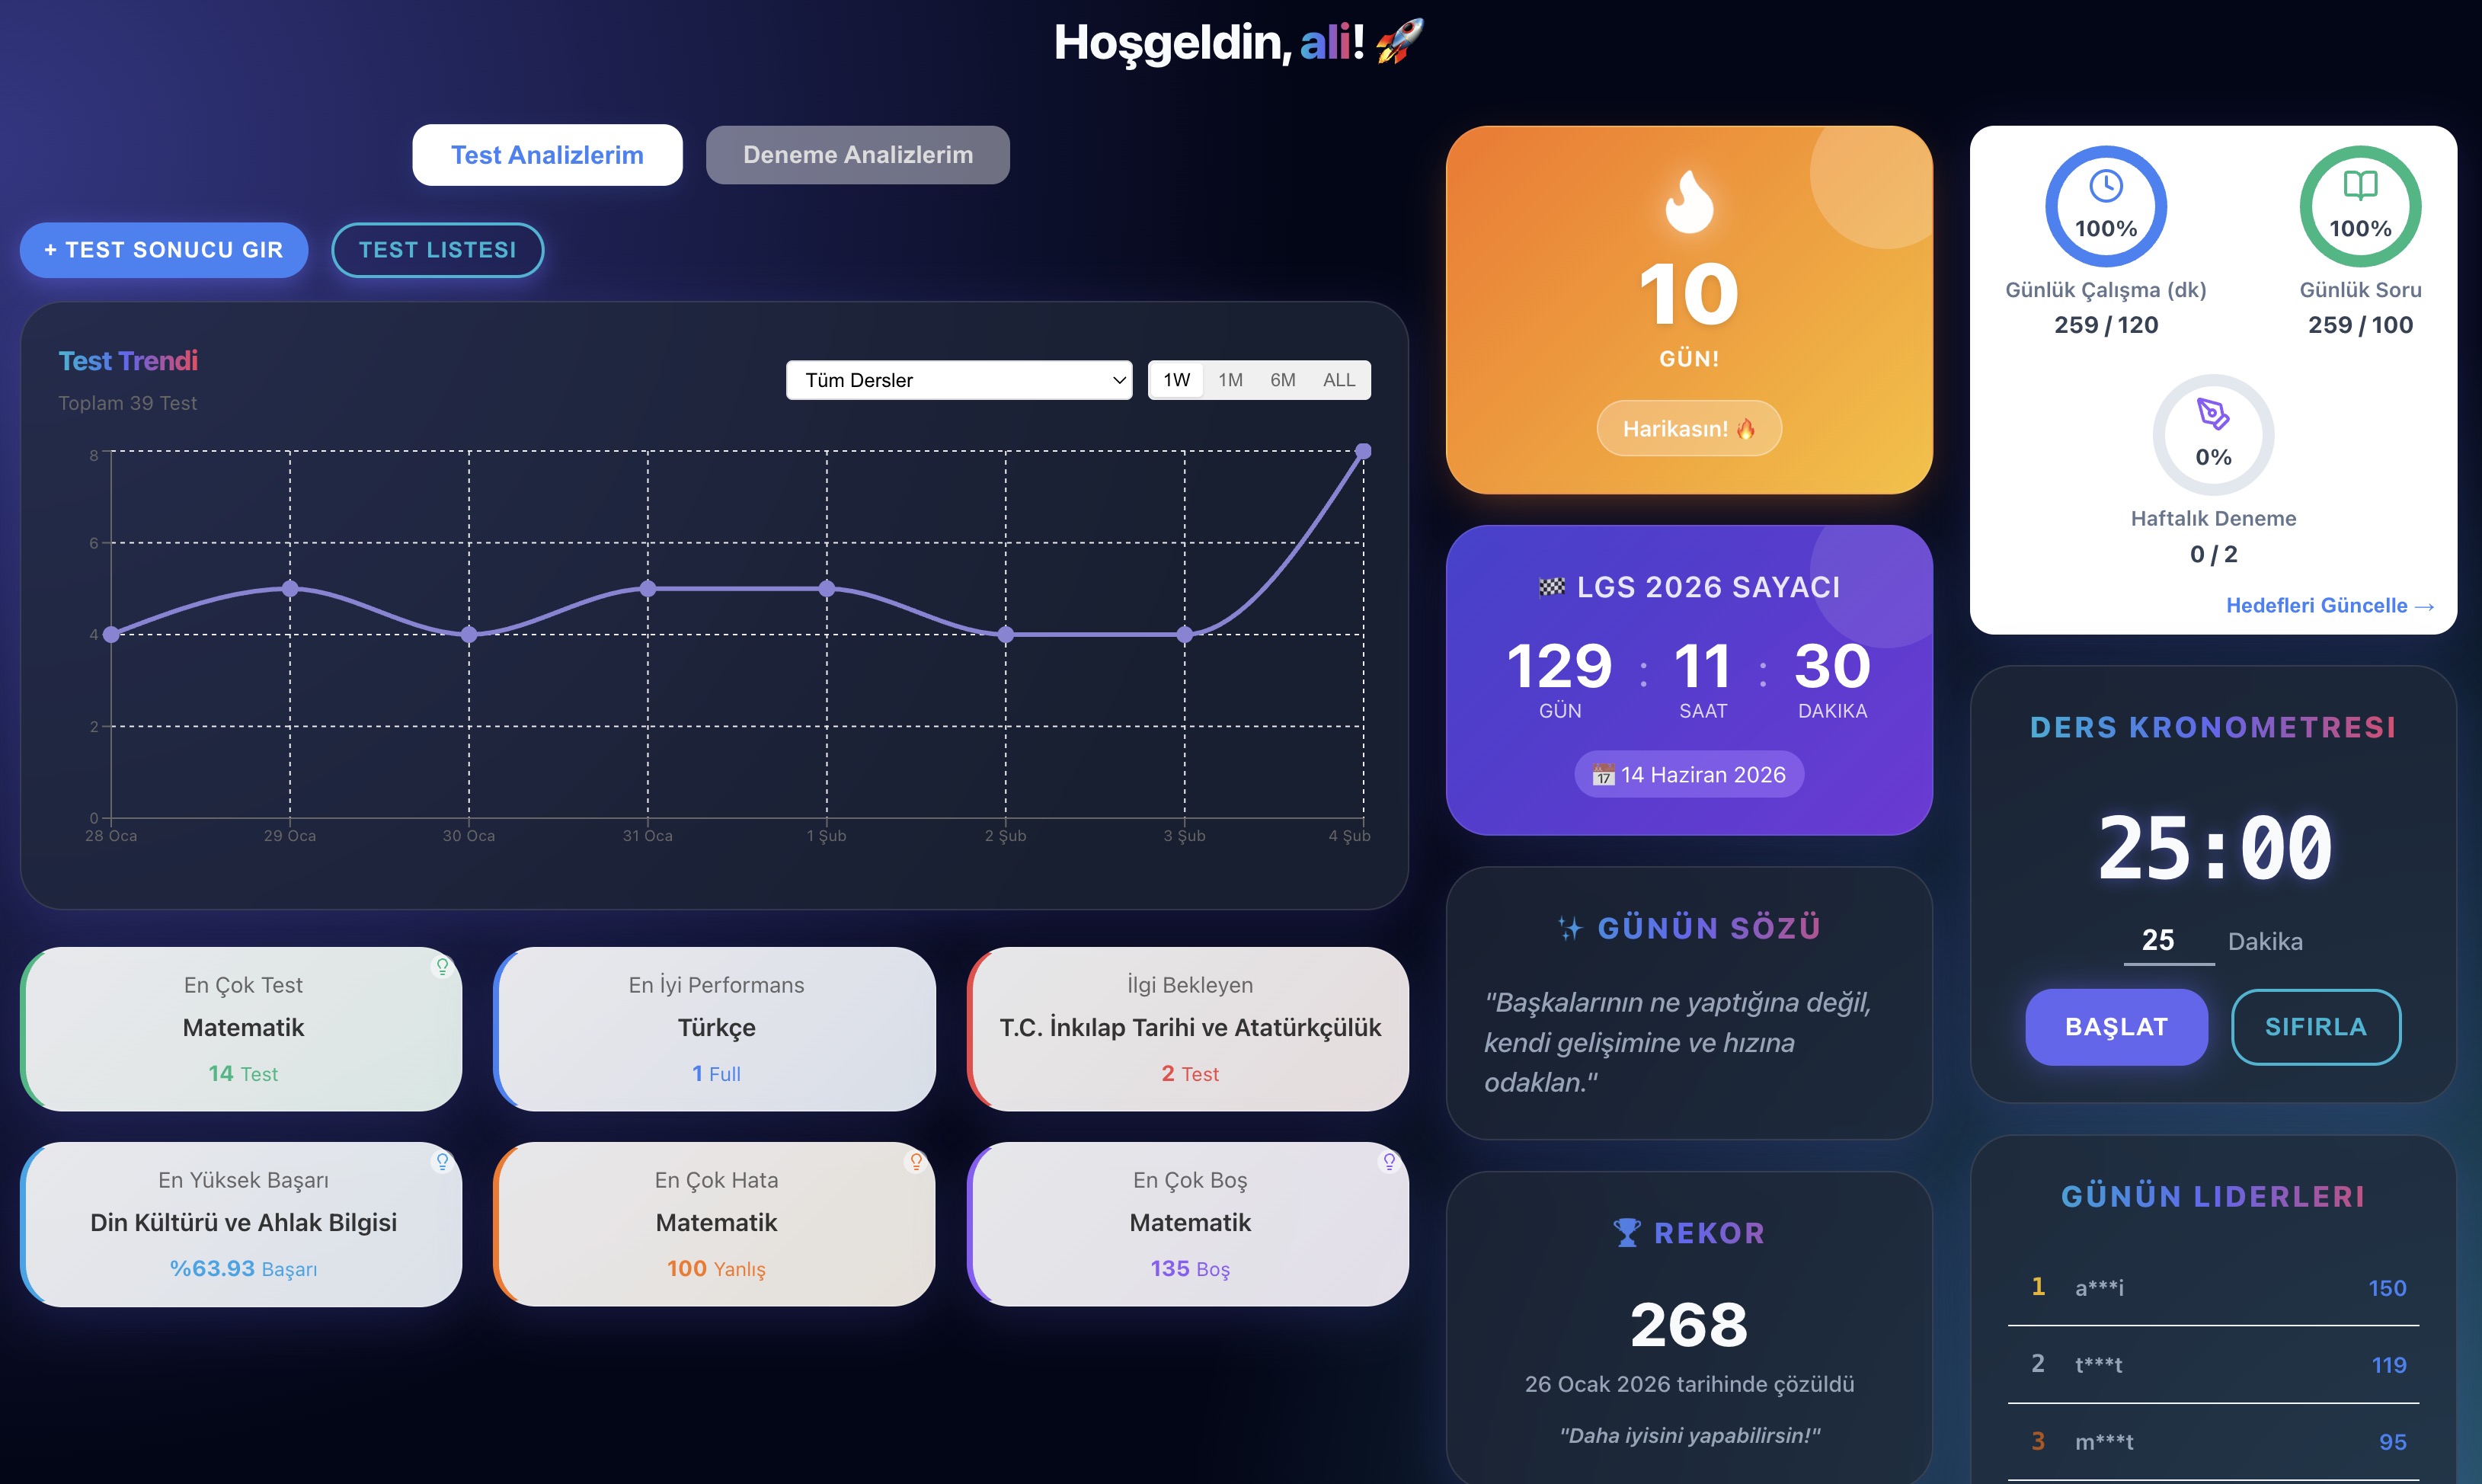The image size is (2482, 1484).
Task: Click lightbulb icon on En Çok Hata card
Action: pos(915,1161)
